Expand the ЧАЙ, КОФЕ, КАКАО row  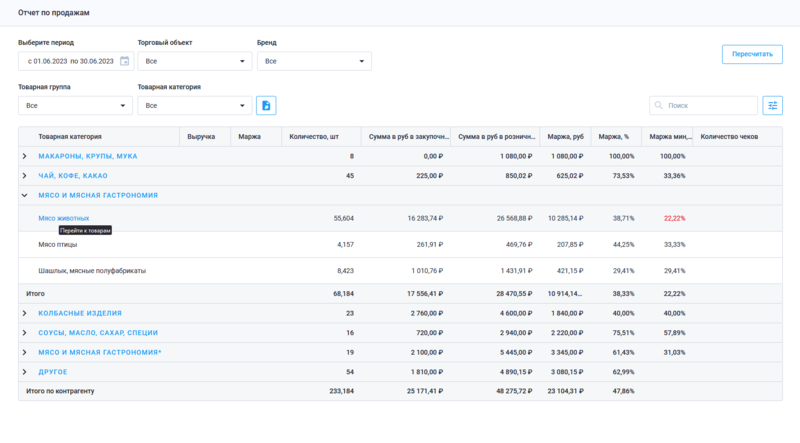pos(24,176)
